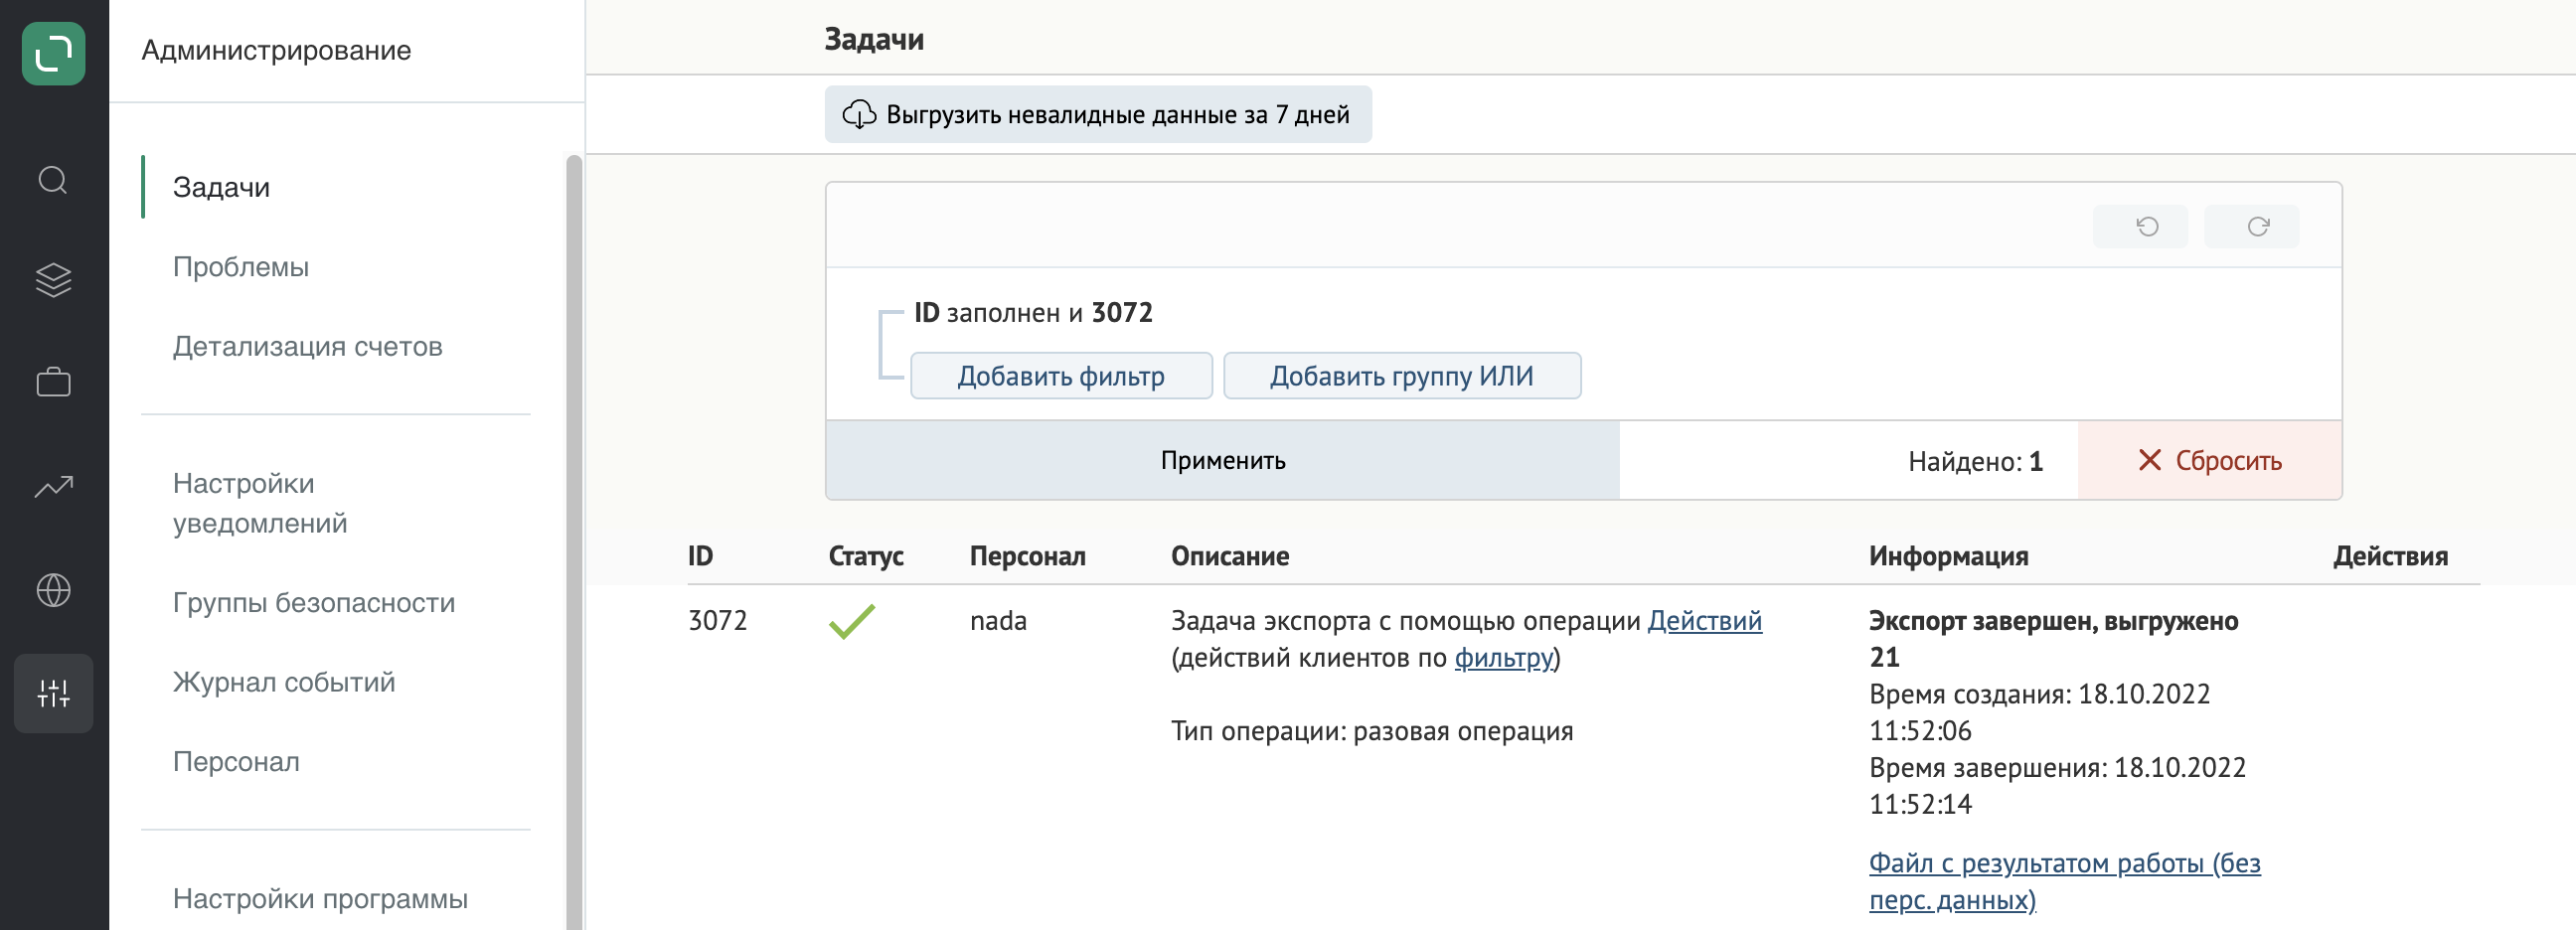Click the Действия column header

[x=2390, y=556]
